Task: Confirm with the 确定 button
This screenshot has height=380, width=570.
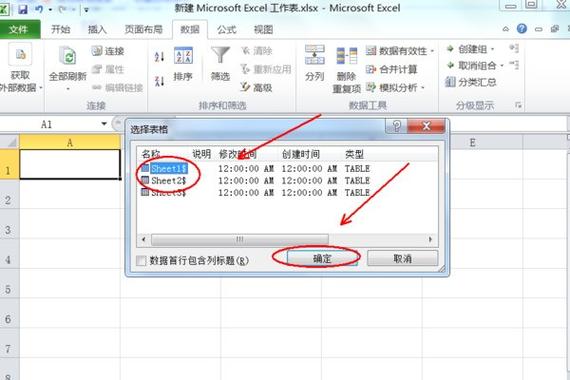Action: click(322, 259)
